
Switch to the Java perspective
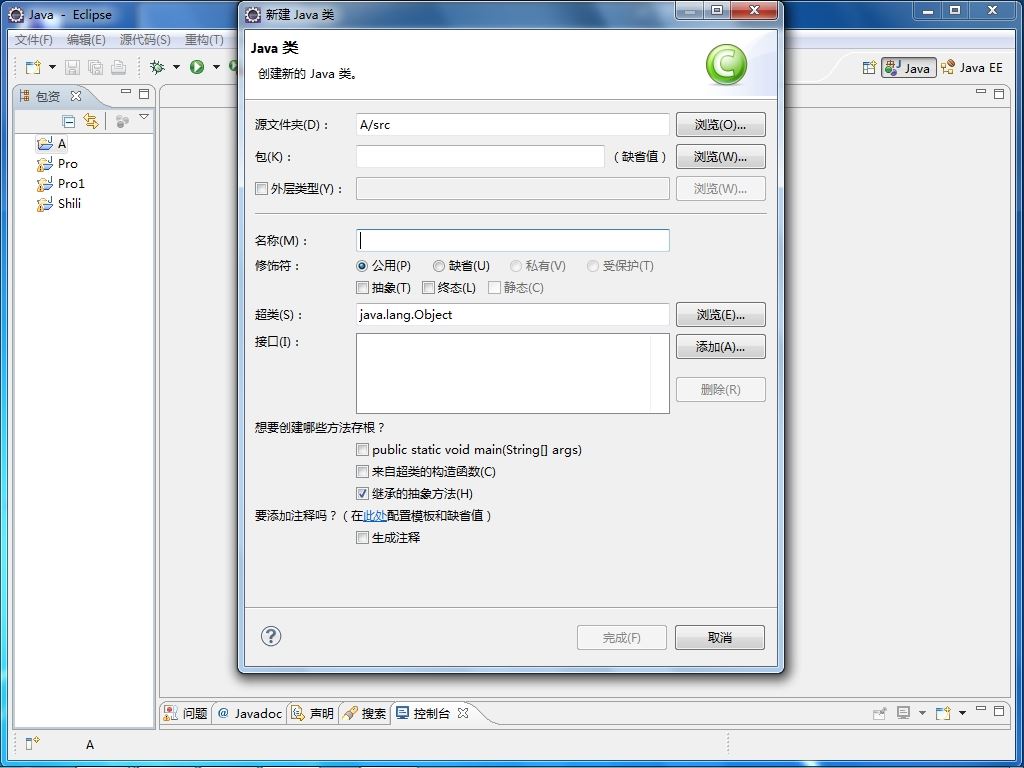[x=908, y=67]
